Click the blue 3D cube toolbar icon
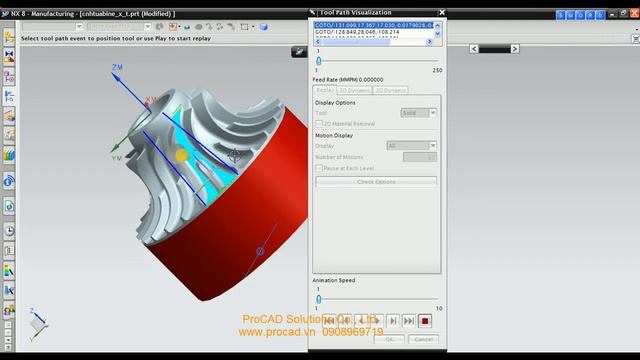Image resolution: width=640 pixels, height=360 pixels. click(264, 27)
